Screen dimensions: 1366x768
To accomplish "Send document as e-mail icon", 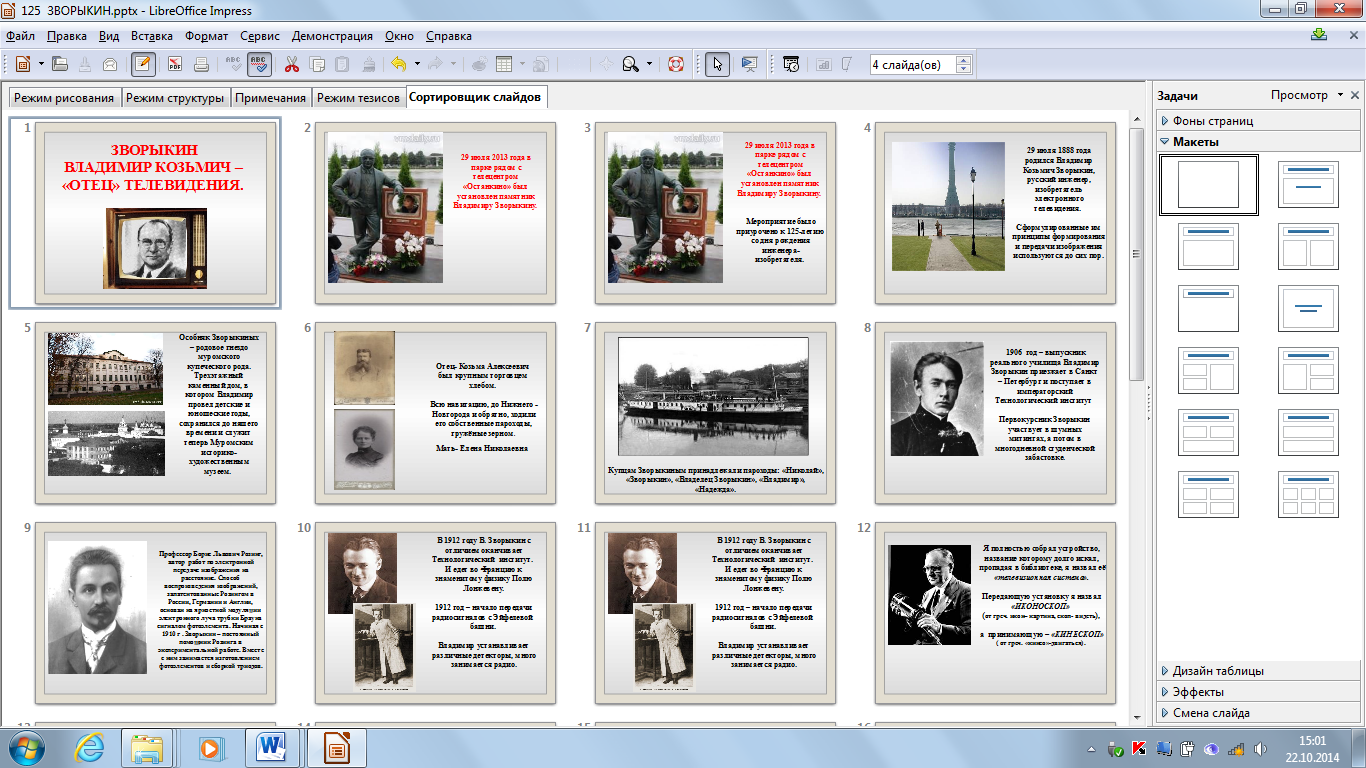I will (x=111, y=63).
